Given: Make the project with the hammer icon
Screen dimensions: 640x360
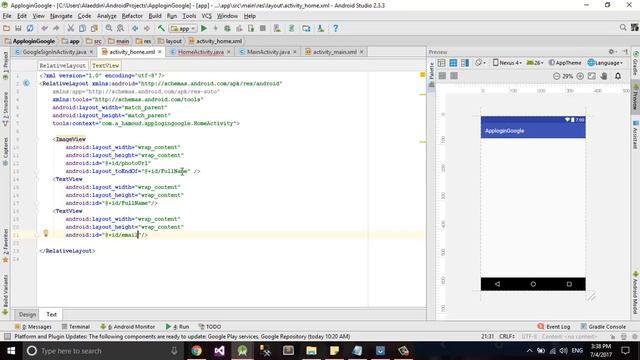Looking at the screenshot, I should click(161, 28).
